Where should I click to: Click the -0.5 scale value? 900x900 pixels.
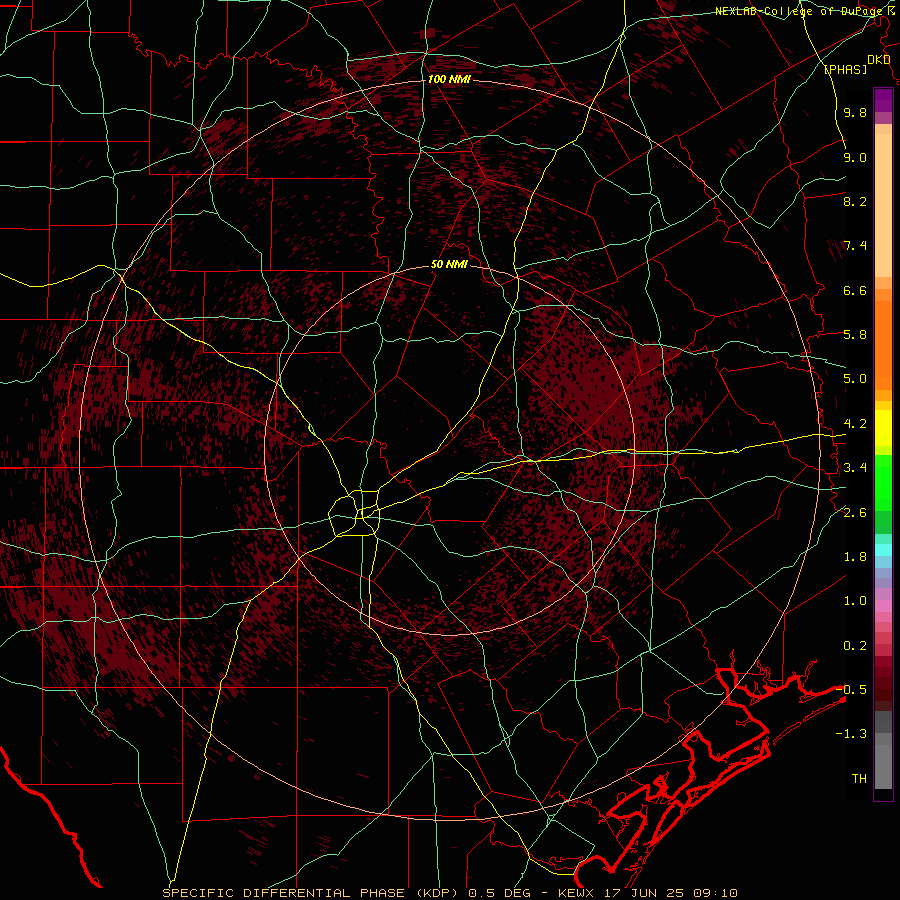pos(852,690)
